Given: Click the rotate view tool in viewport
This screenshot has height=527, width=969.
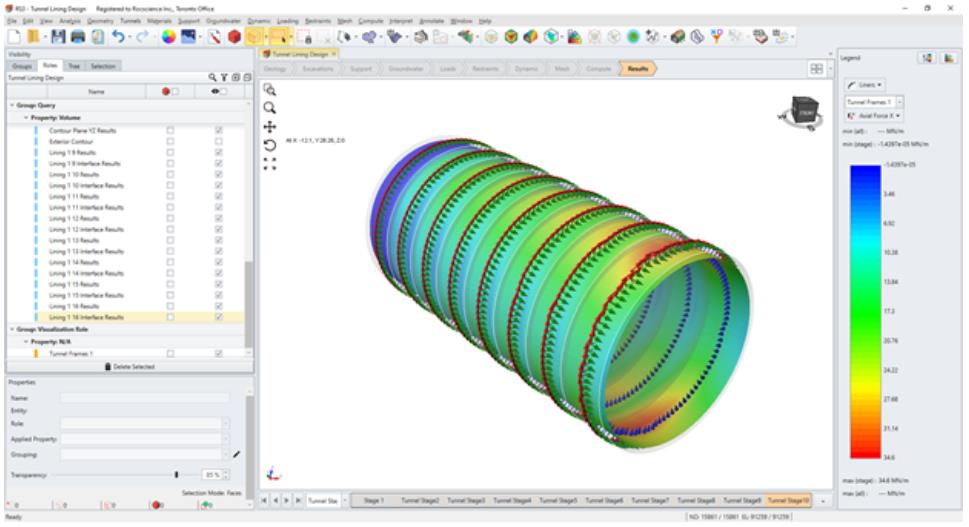Looking at the screenshot, I should tap(269, 146).
